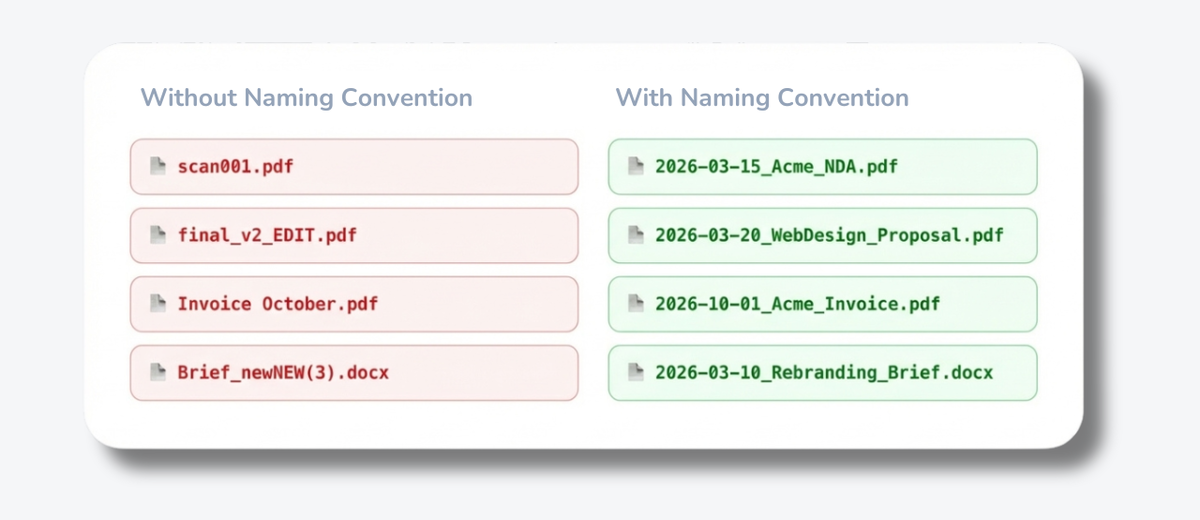Screen dimensions: 1200x520
Task: Select the 2026-03-15_Acme_NDA.pdf file name
Action: (776, 167)
